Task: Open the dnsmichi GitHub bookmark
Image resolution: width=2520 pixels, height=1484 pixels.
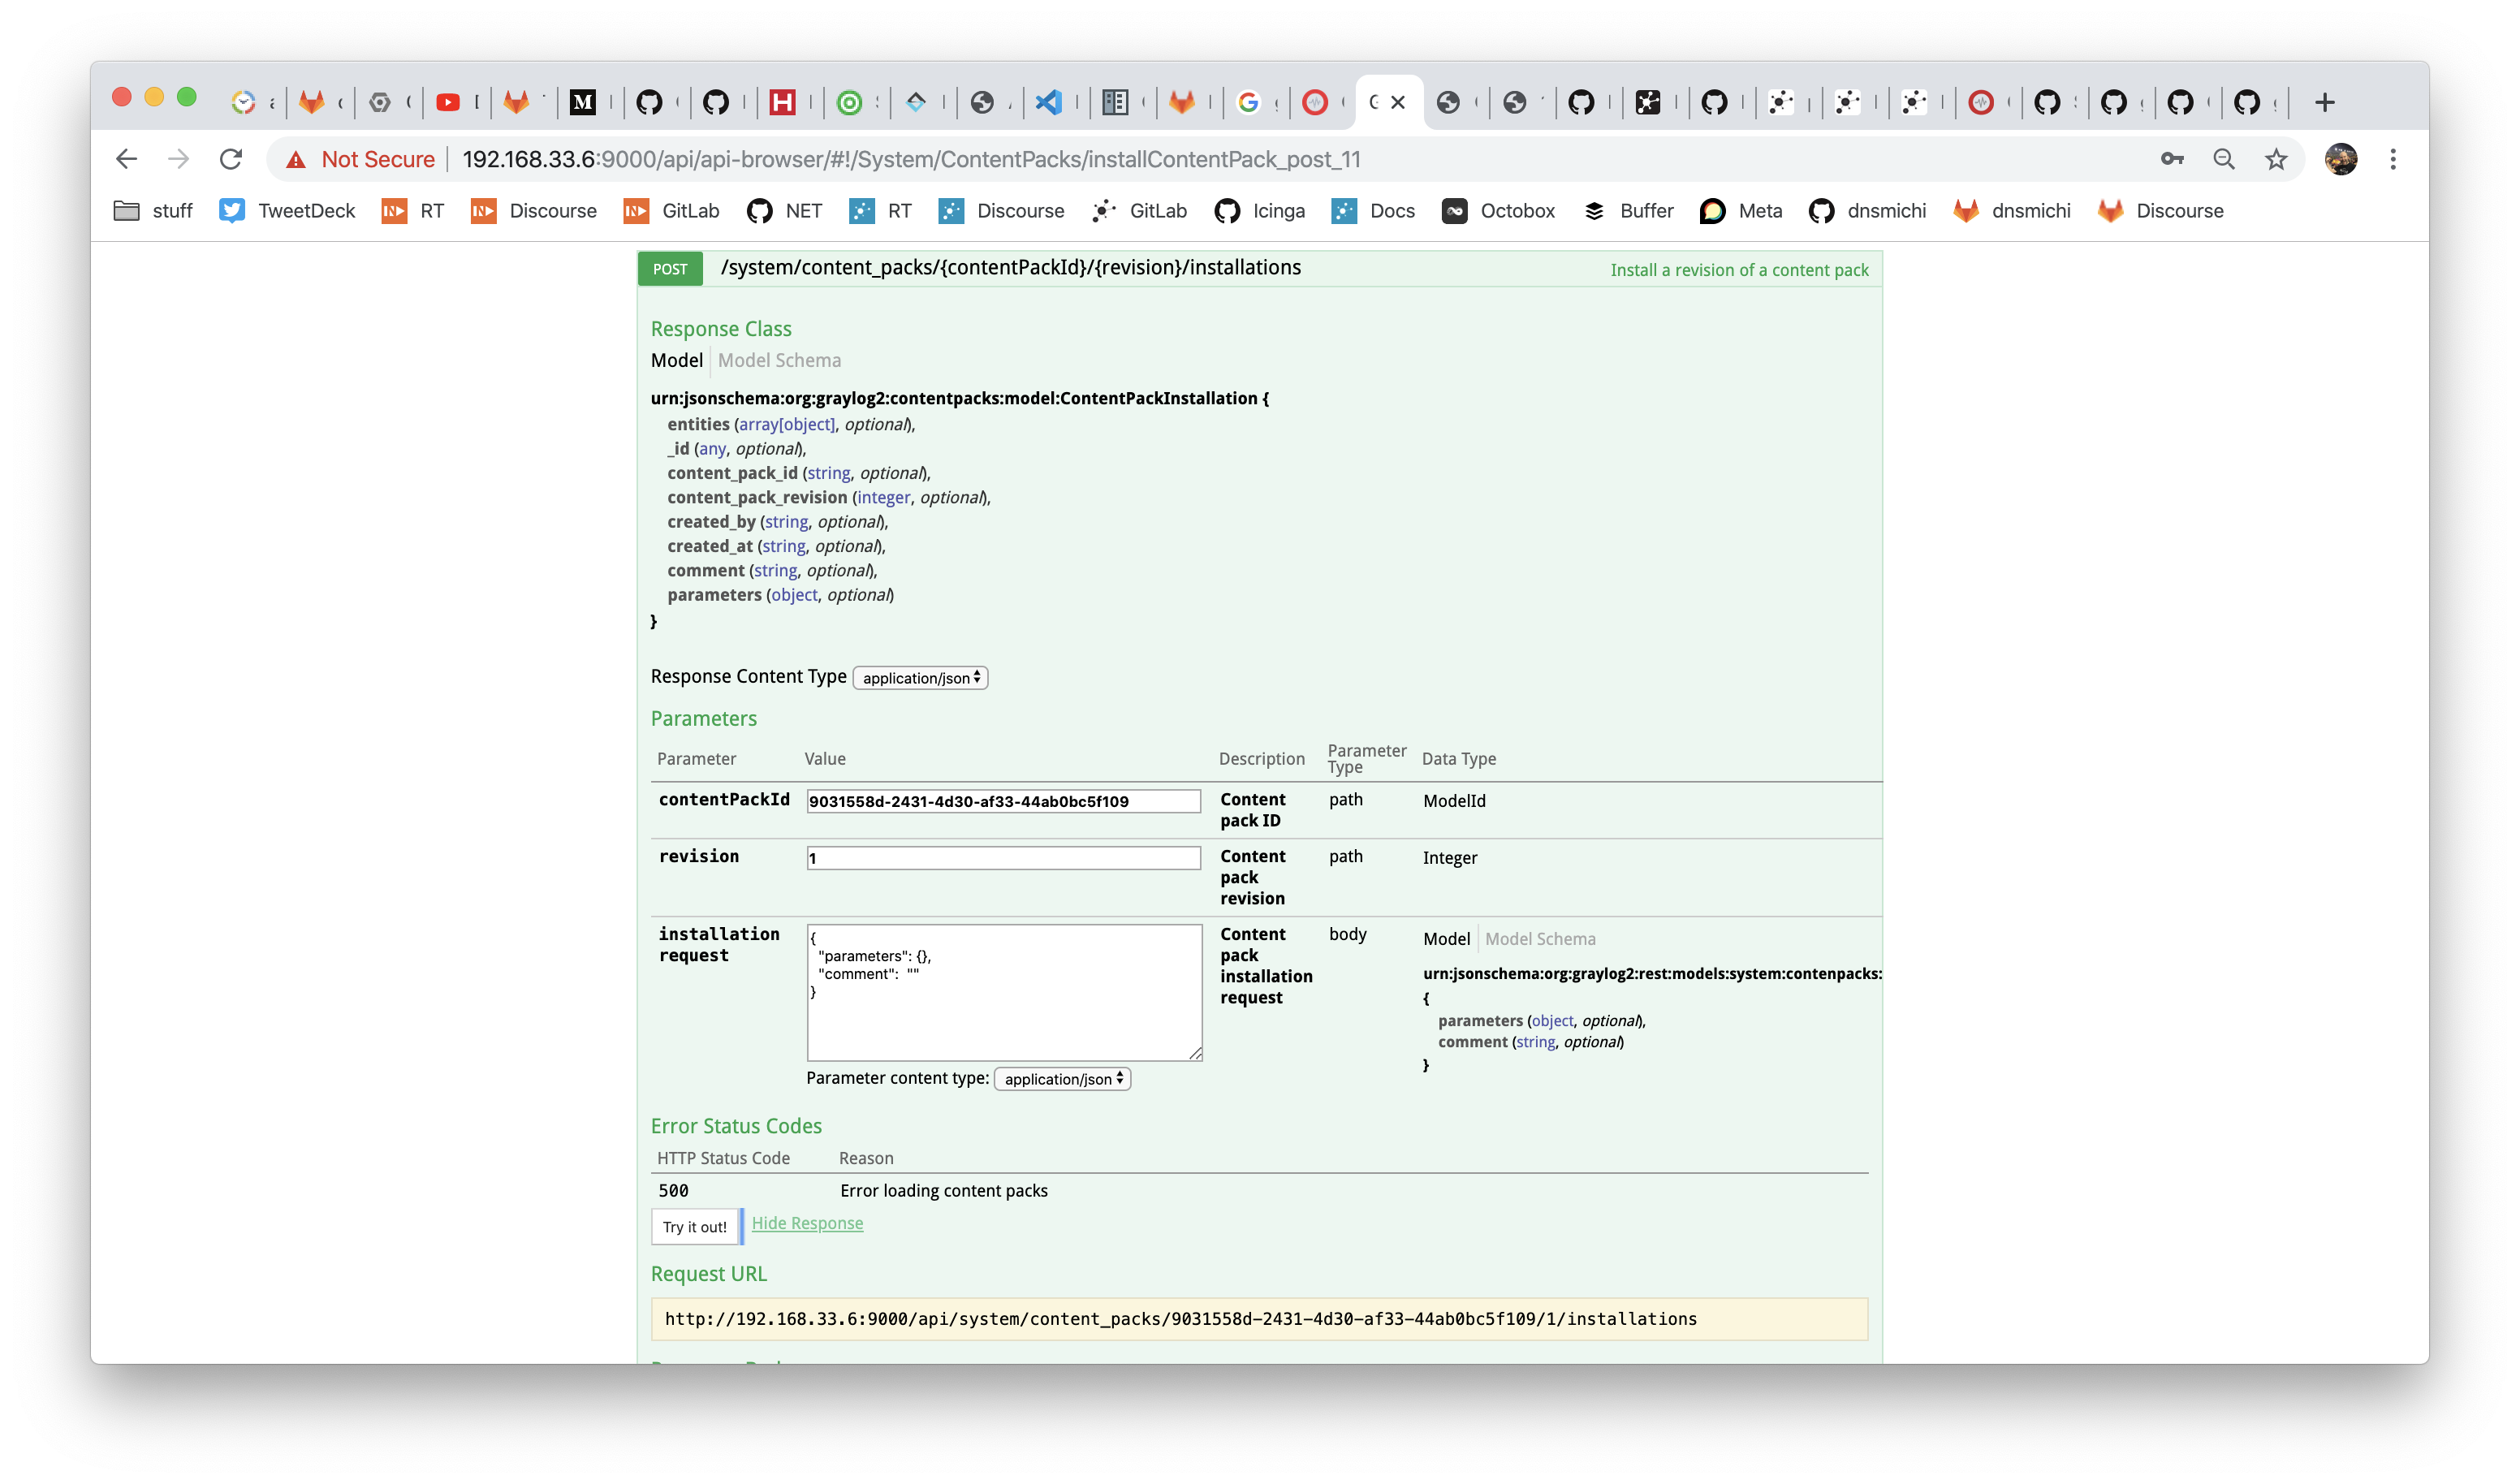Action: point(1868,211)
